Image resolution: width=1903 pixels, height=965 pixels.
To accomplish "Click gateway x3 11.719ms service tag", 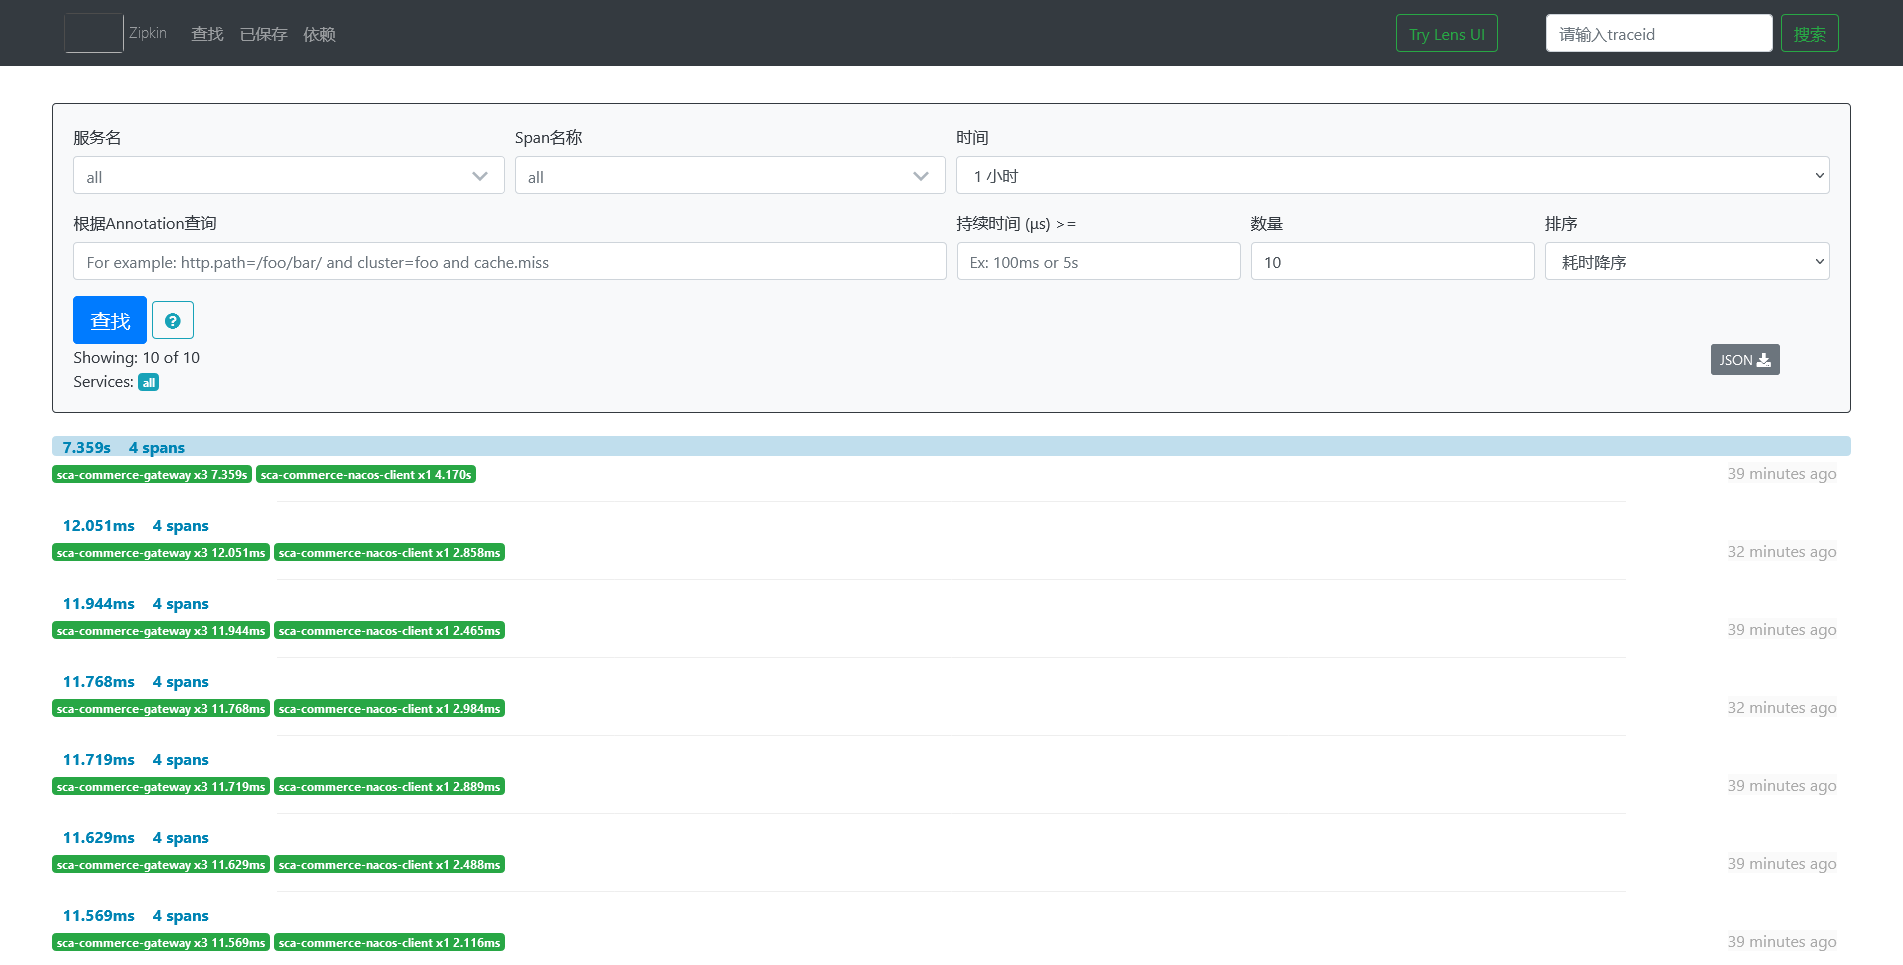I will pos(161,786).
